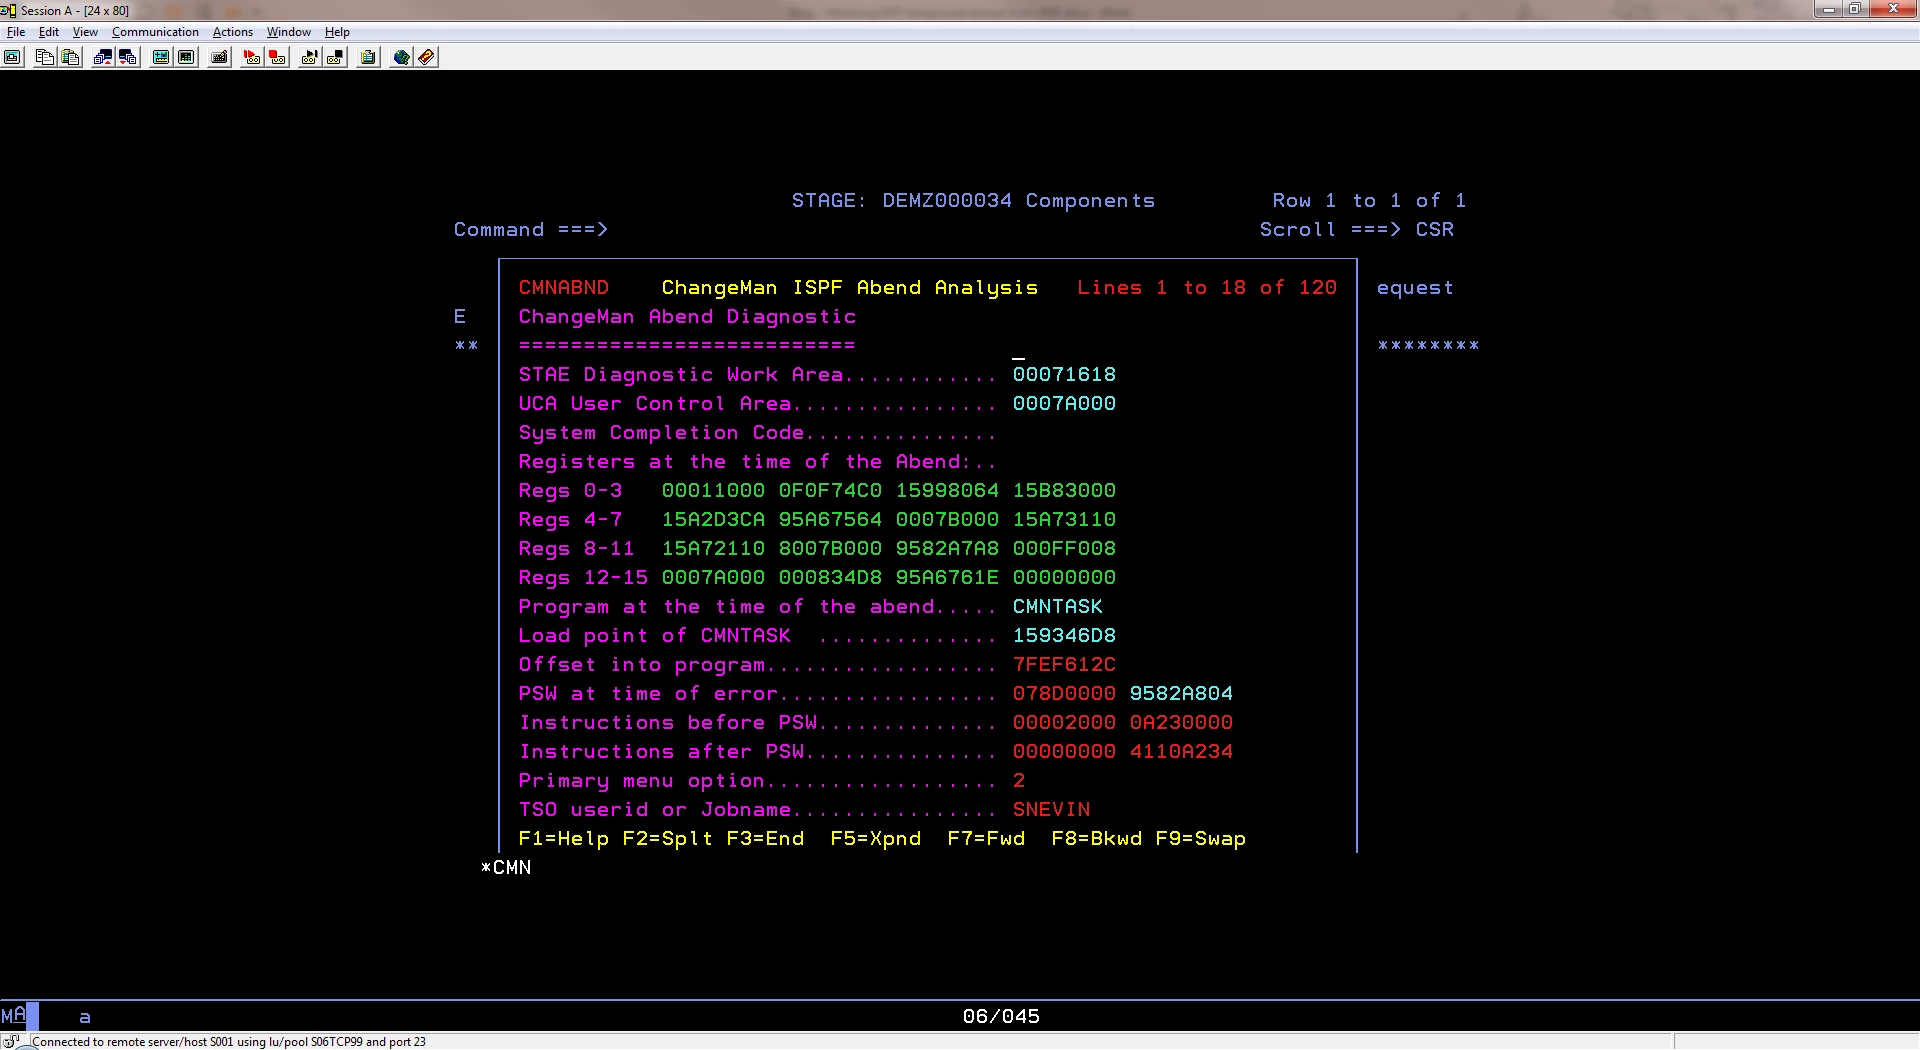Quit playing macro icon
1920x1050 pixels.
(x=335, y=57)
